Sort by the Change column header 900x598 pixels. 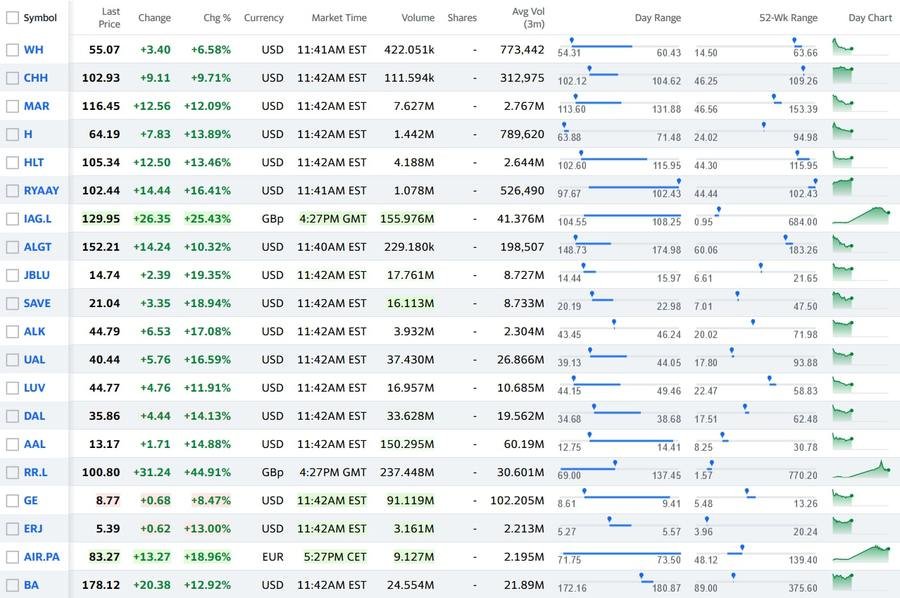click(x=154, y=18)
